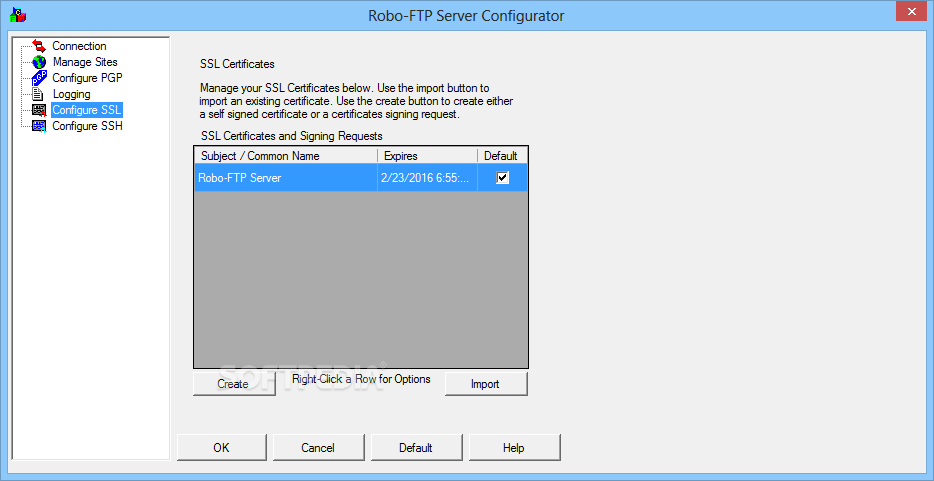Go to Configure PGP section
The image size is (934, 481).
(88, 78)
